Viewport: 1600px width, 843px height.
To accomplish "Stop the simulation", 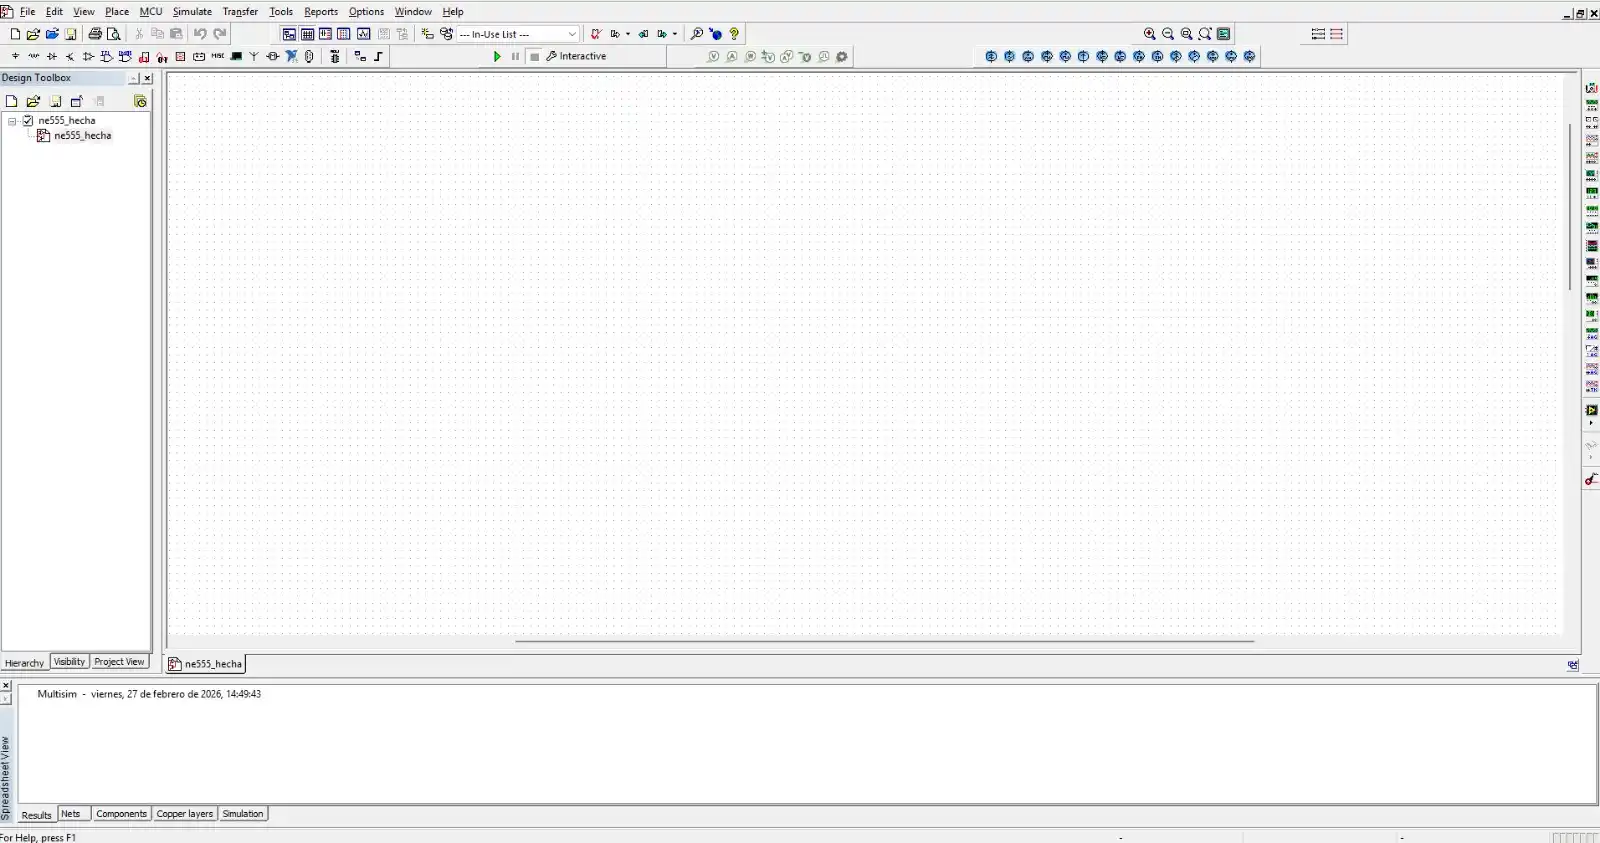I will pos(535,57).
